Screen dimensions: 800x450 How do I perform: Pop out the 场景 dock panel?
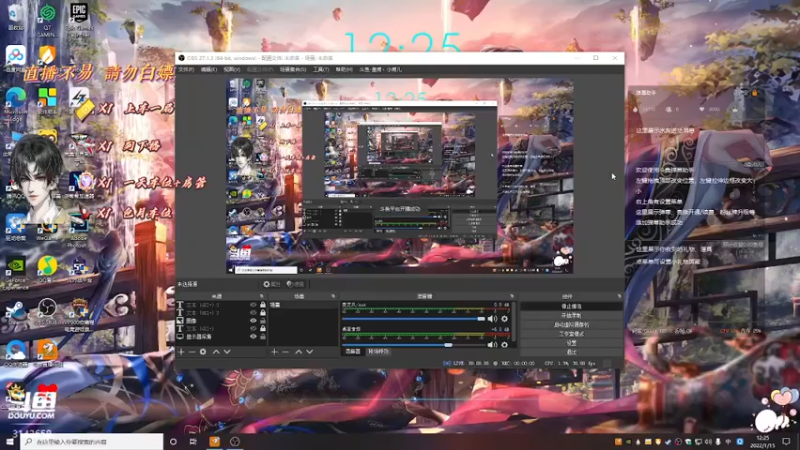333,296
